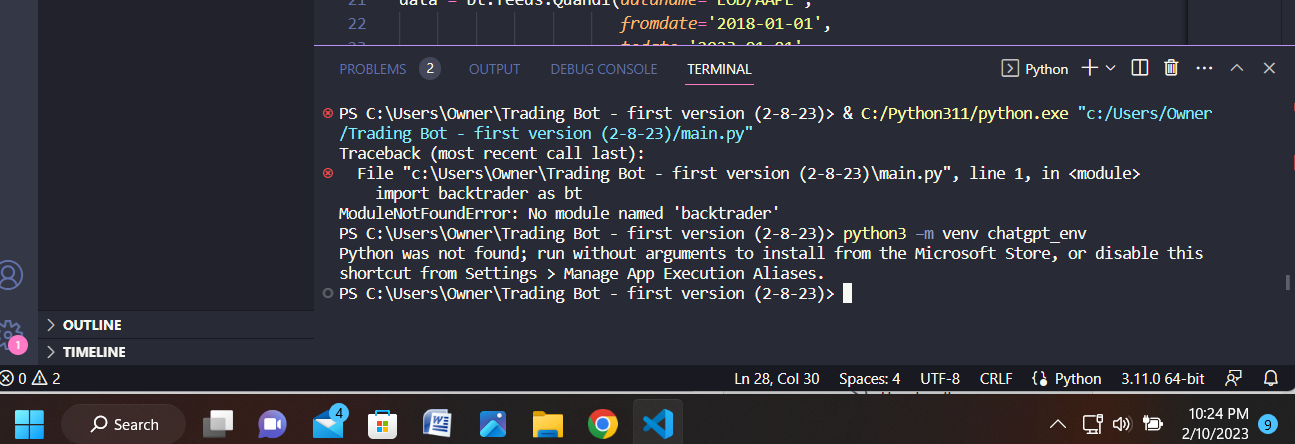Open the Windows Start menu
This screenshot has width=1295, height=444.
tap(28, 424)
